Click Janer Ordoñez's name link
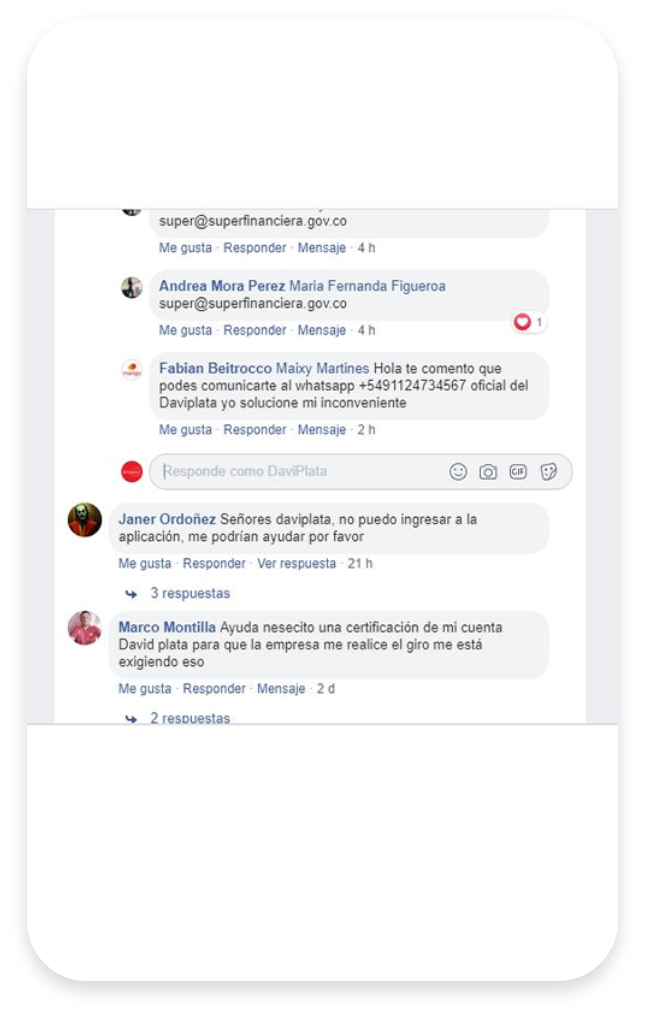This screenshot has height=1017, width=645. tap(167, 520)
